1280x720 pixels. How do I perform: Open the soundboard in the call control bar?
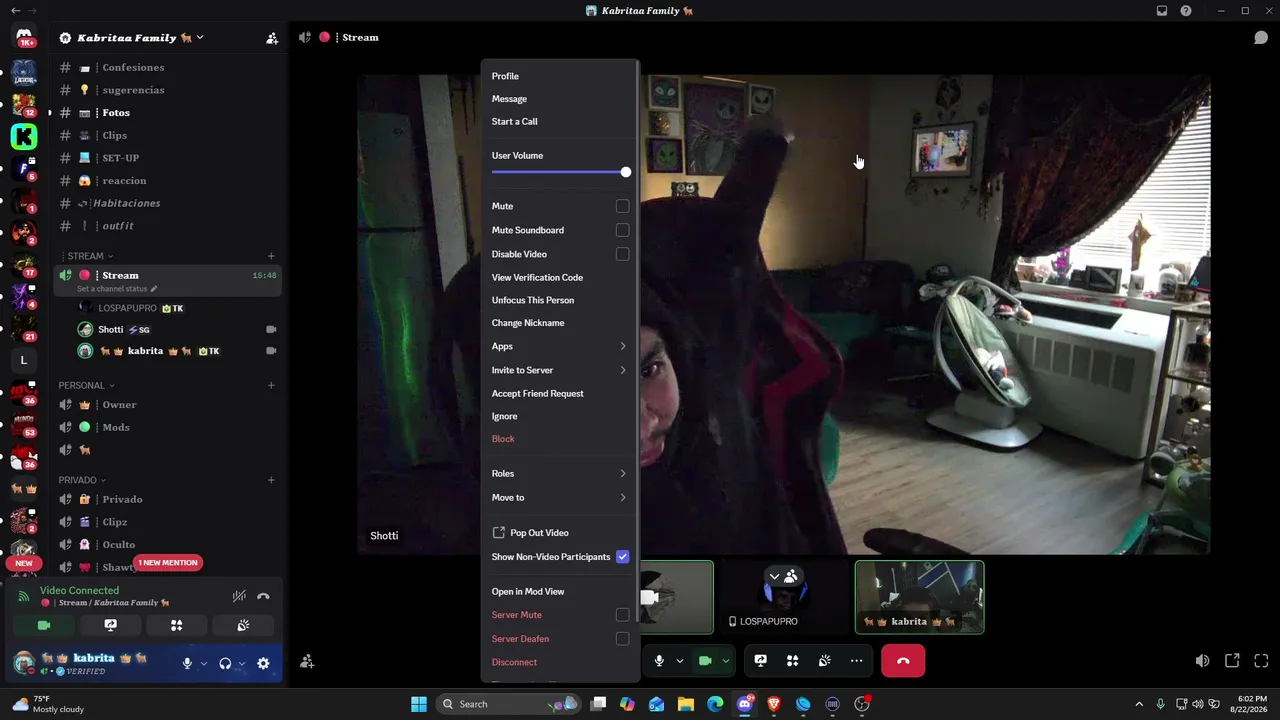(x=824, y=661)
